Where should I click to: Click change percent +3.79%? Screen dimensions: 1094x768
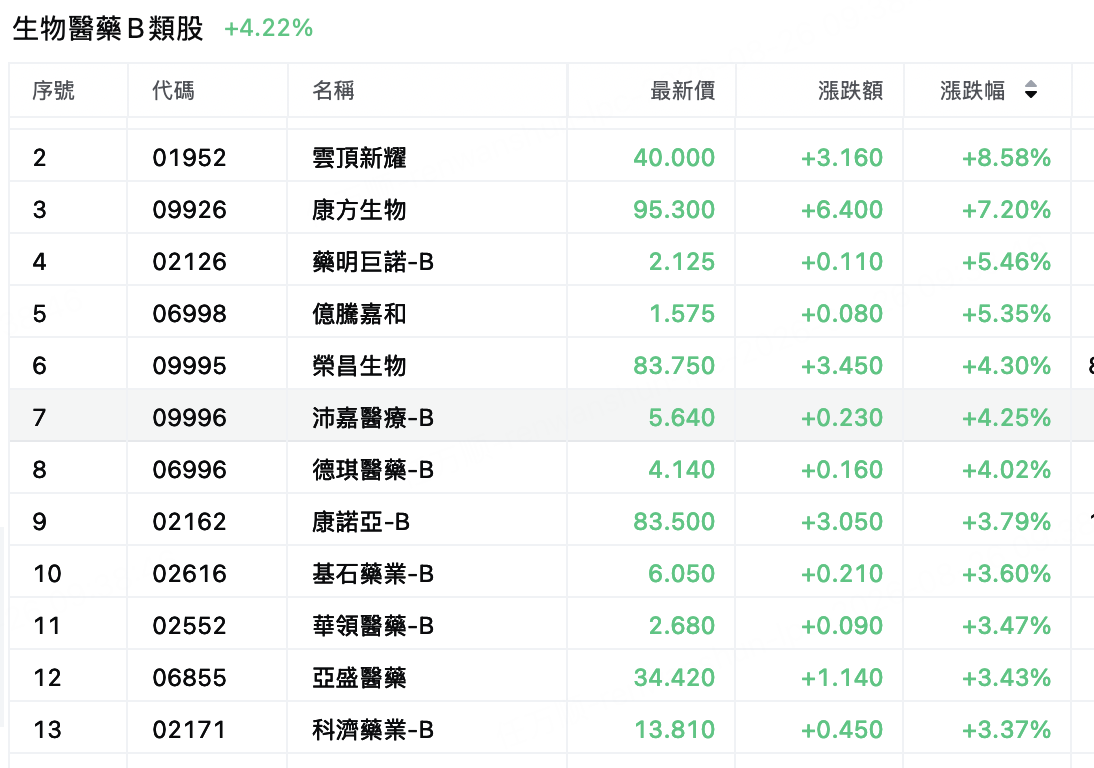1007,522
